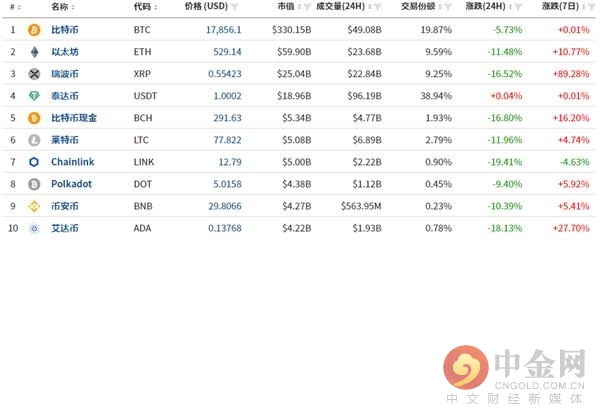
Task: Click 7-day change +27.70%
Action: tap(571, 228)
